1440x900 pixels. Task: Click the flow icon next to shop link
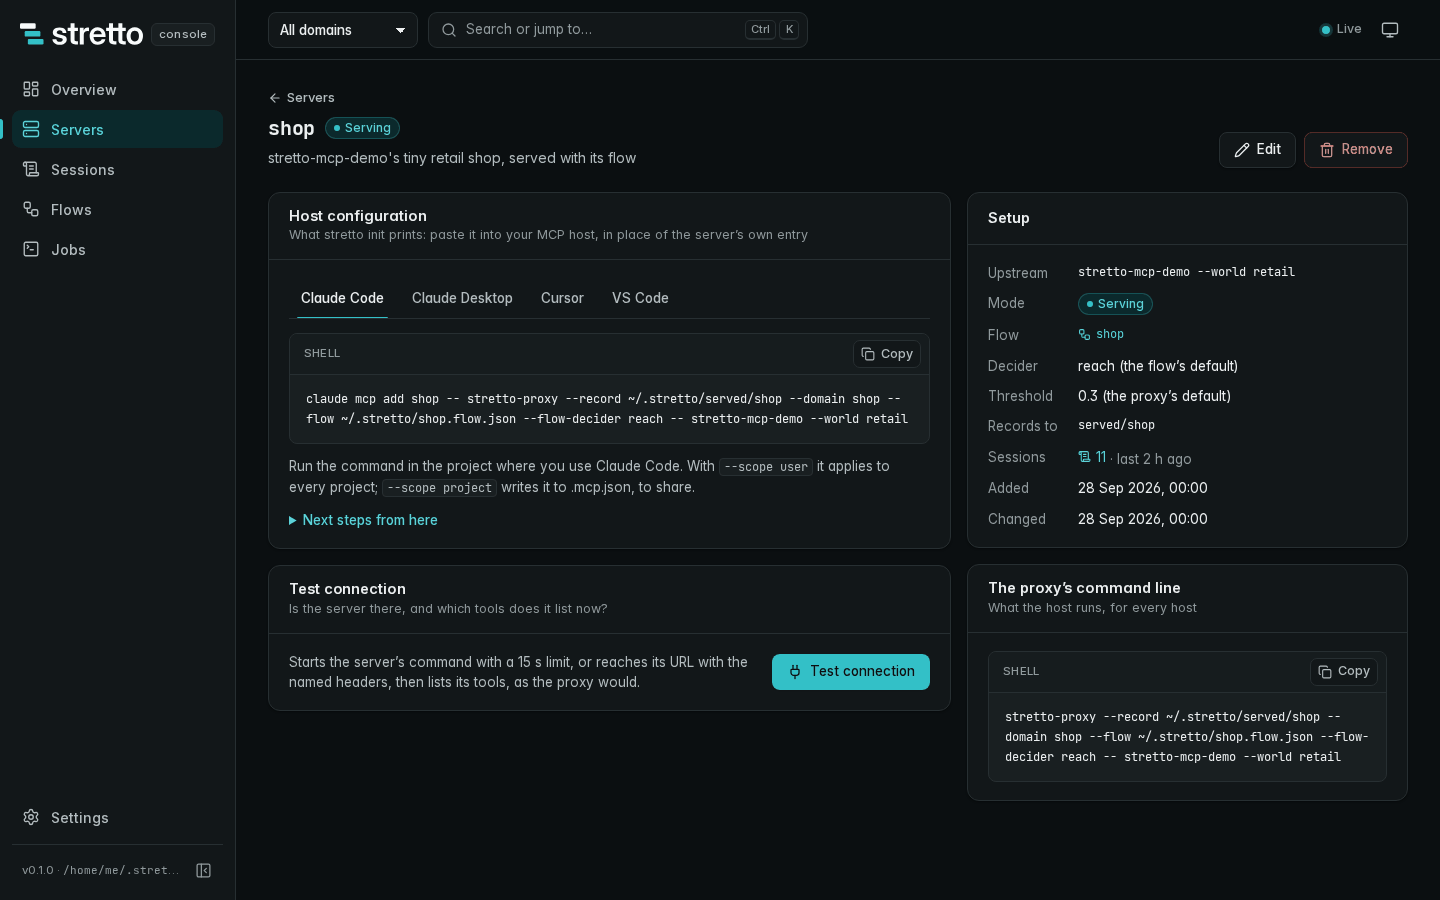click(x=1084, y=334)
